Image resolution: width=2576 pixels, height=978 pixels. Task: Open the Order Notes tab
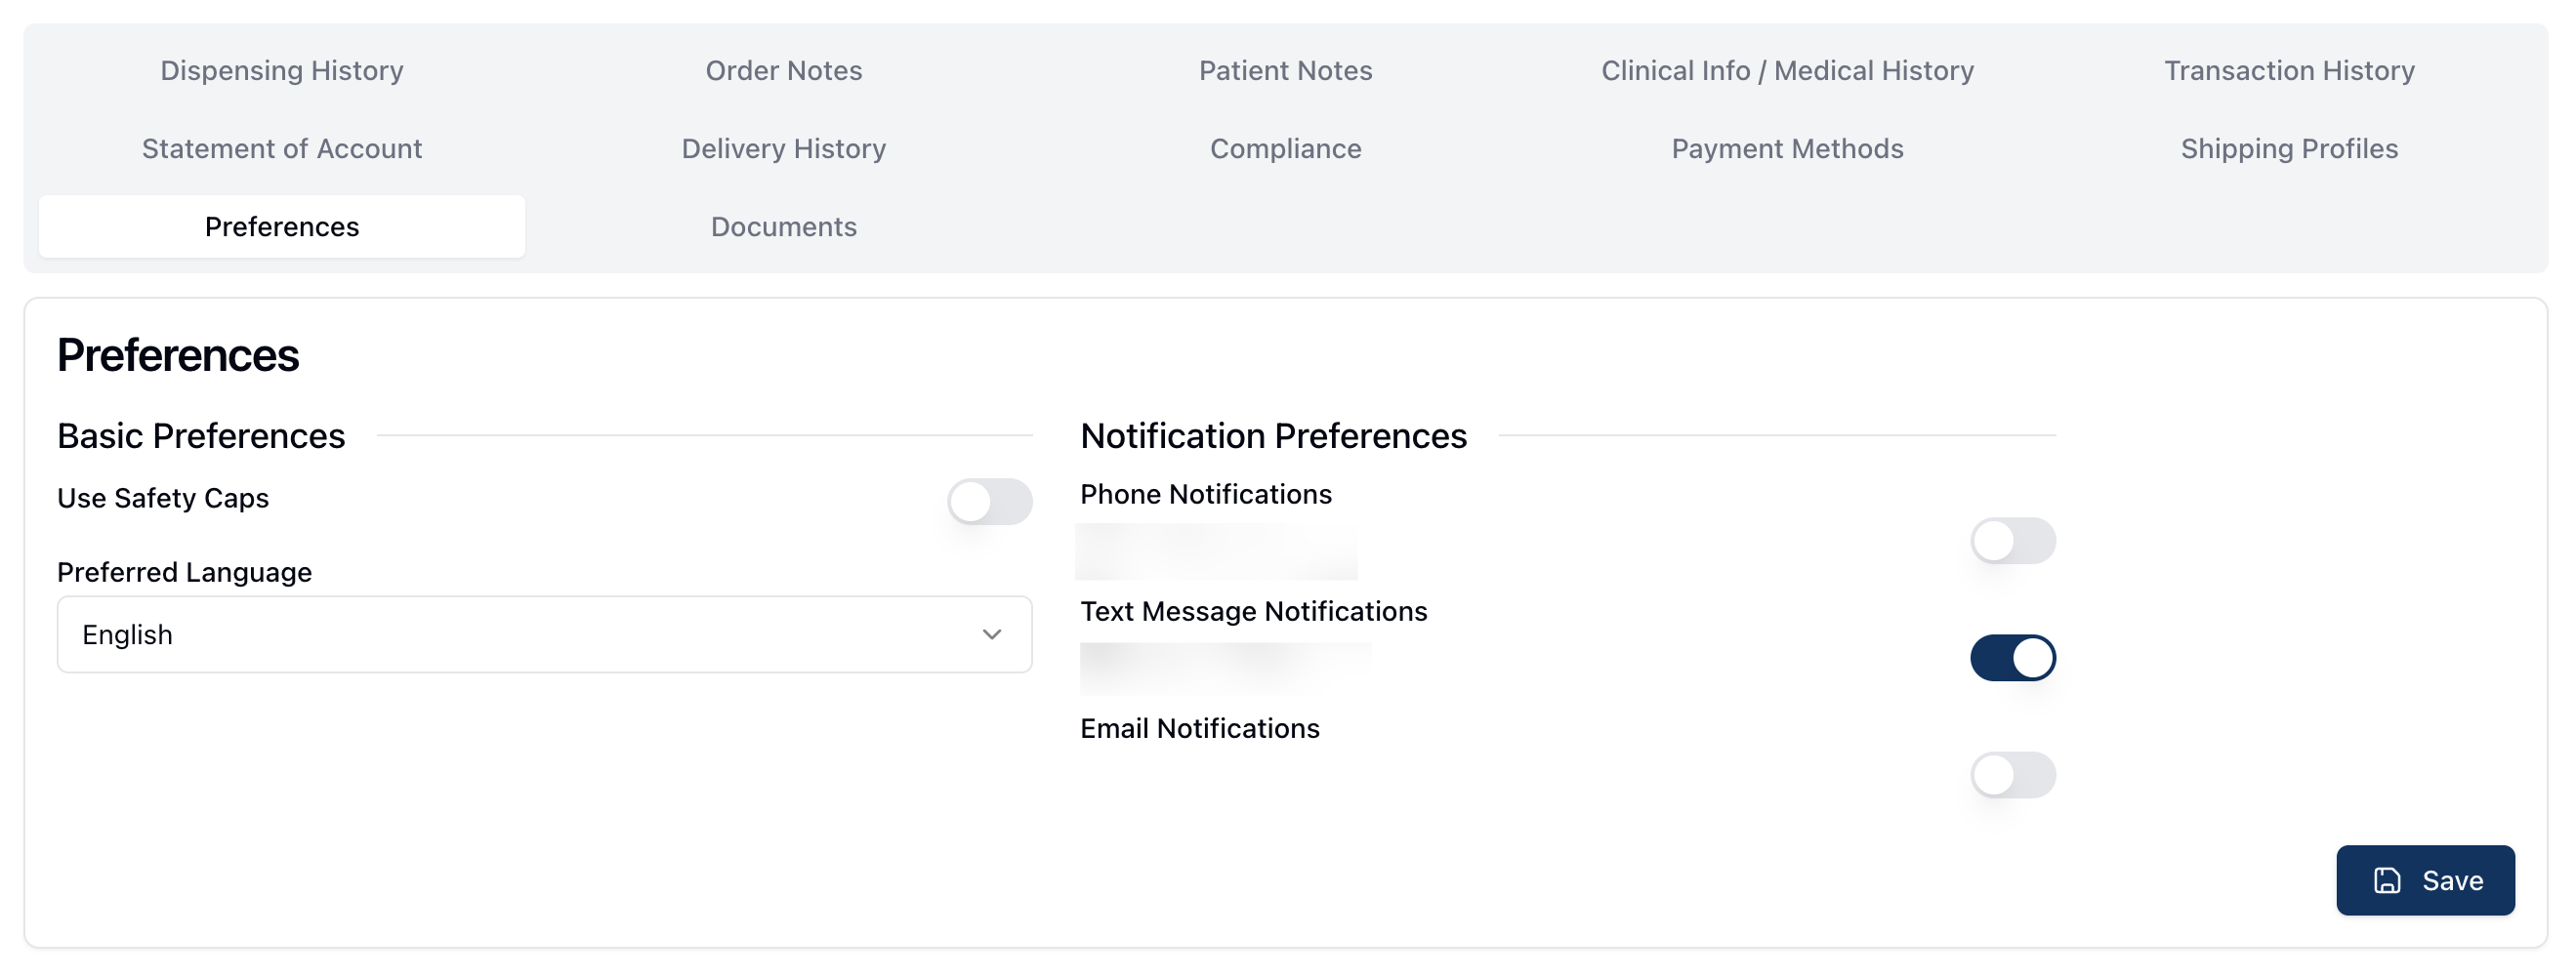[783, 70]
